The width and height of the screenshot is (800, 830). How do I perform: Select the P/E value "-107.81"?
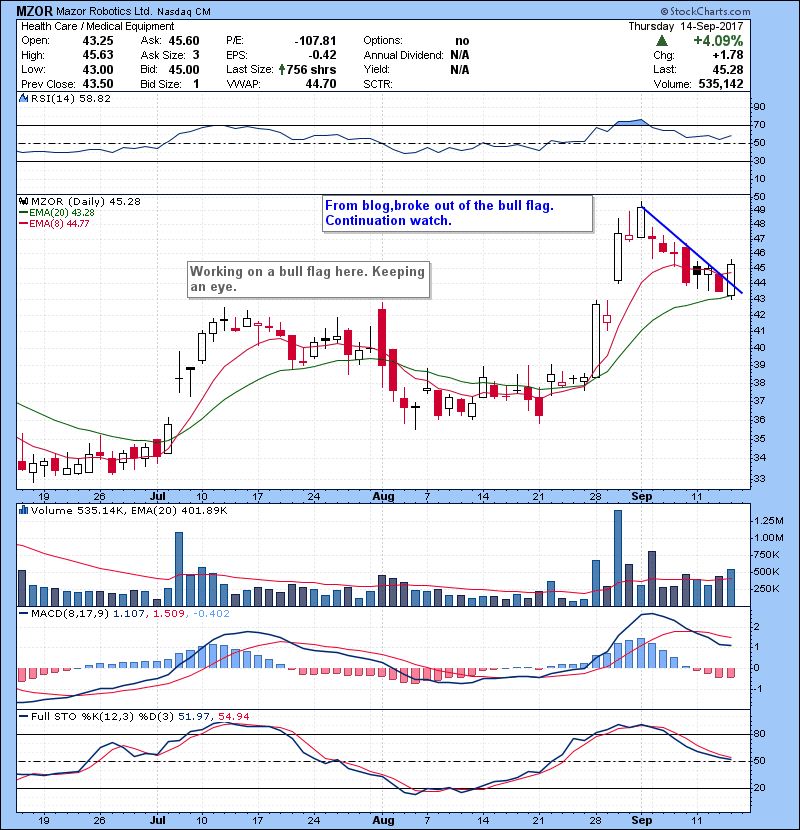(x=316, y=41)
